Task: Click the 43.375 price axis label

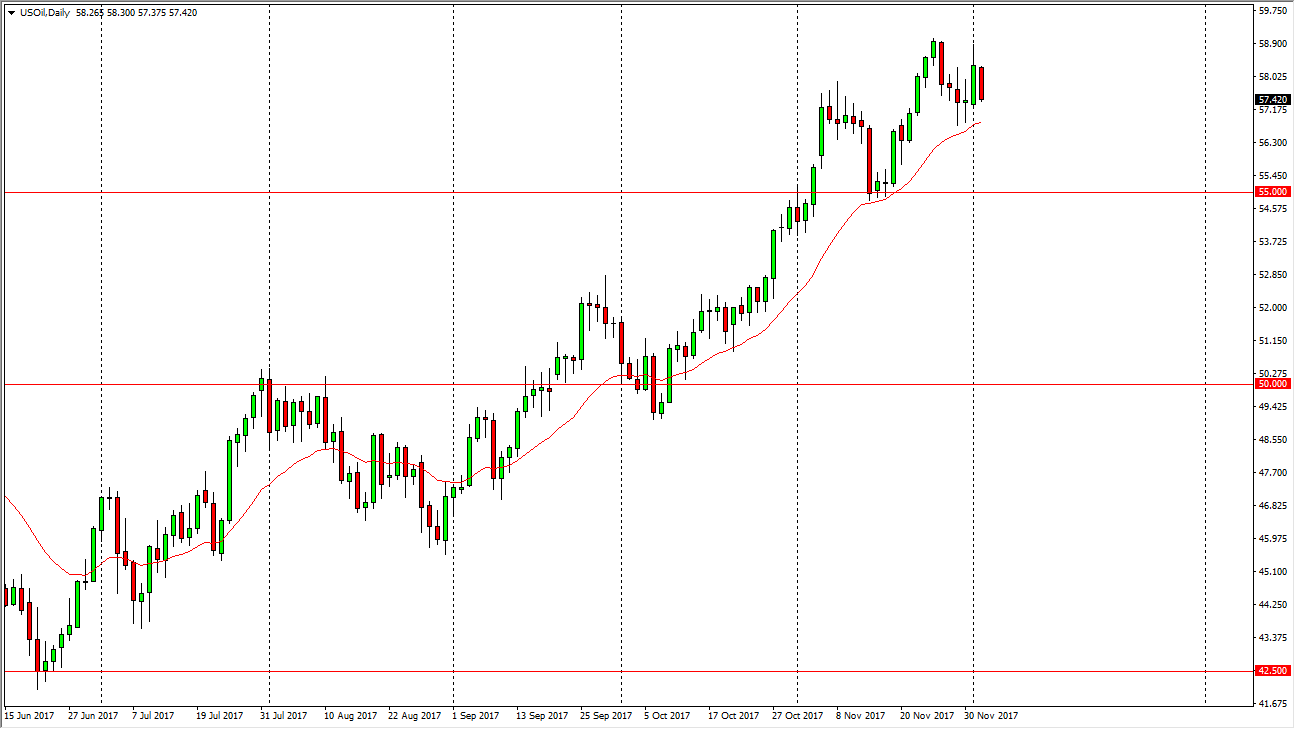Action: [1272, 638]
